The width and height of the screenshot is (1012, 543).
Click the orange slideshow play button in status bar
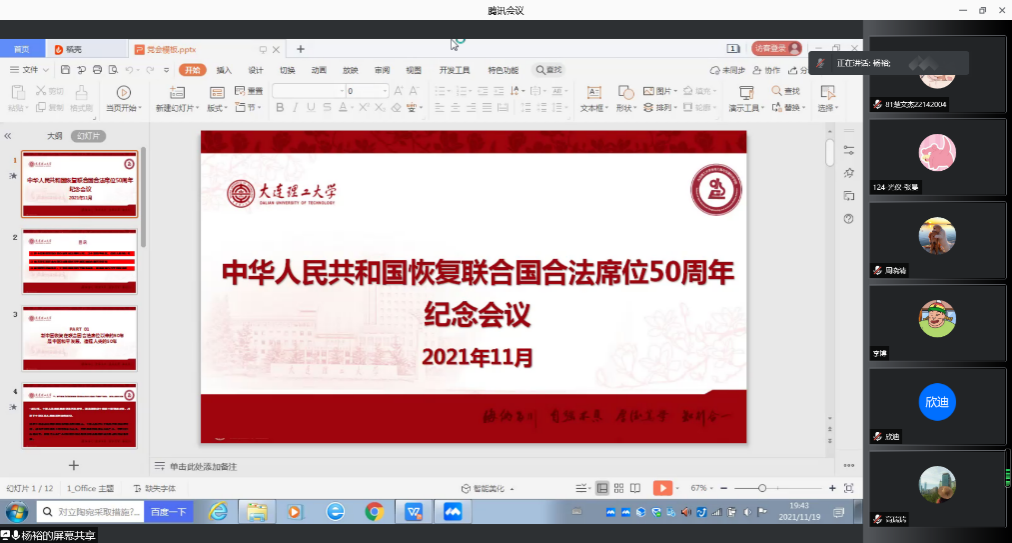click(x=662, y=488)
